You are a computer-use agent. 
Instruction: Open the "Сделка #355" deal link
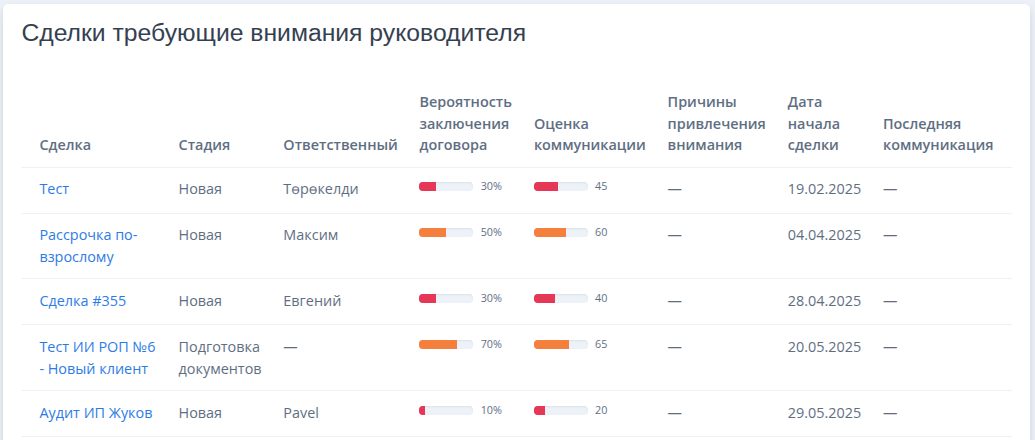point(83,301)
